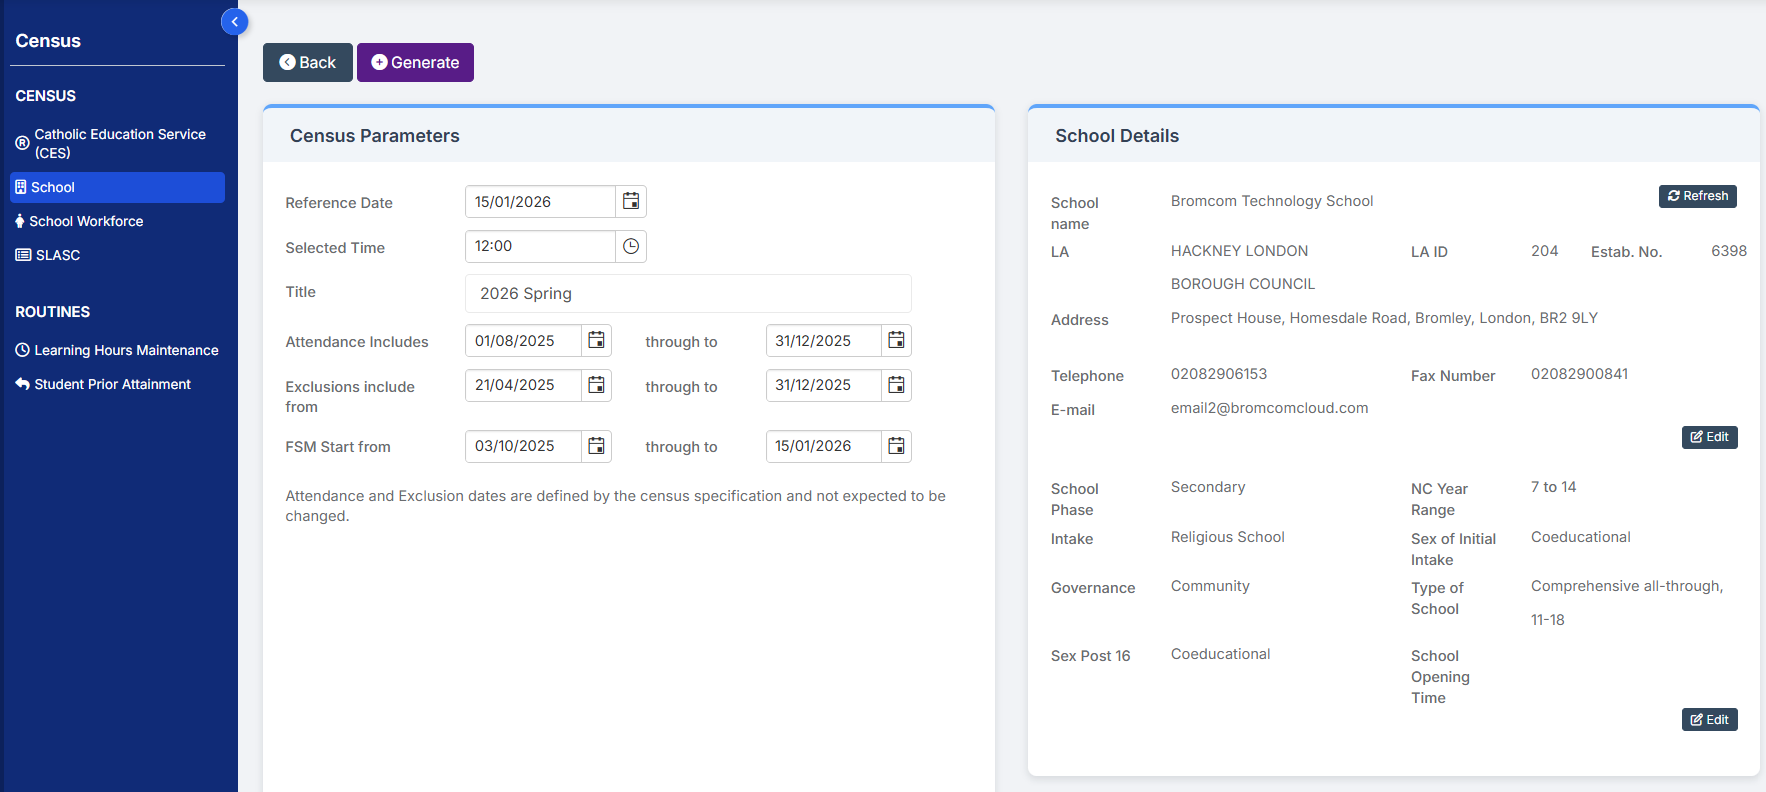Open Attendance Includes end date calendar

(x=896, y=341)
